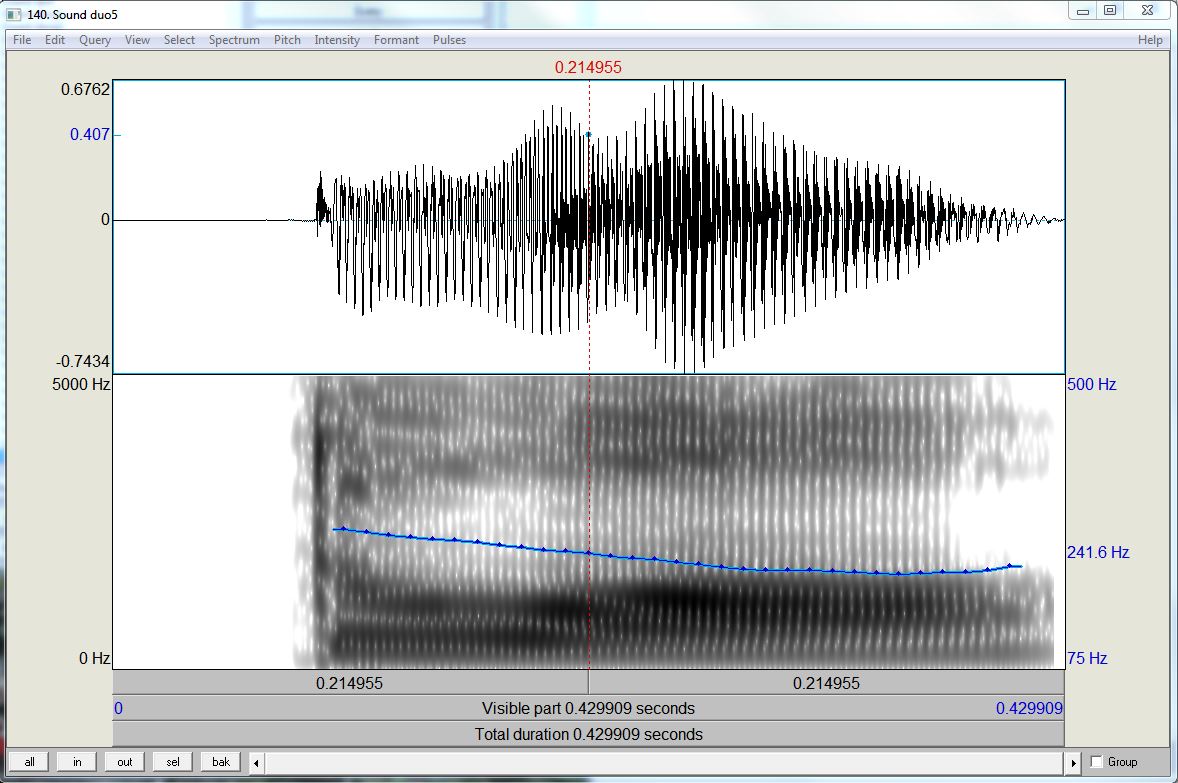The image size is (1178, 783).
Task: Click the red cursor time label 0.214955
Action: (588, 68)
